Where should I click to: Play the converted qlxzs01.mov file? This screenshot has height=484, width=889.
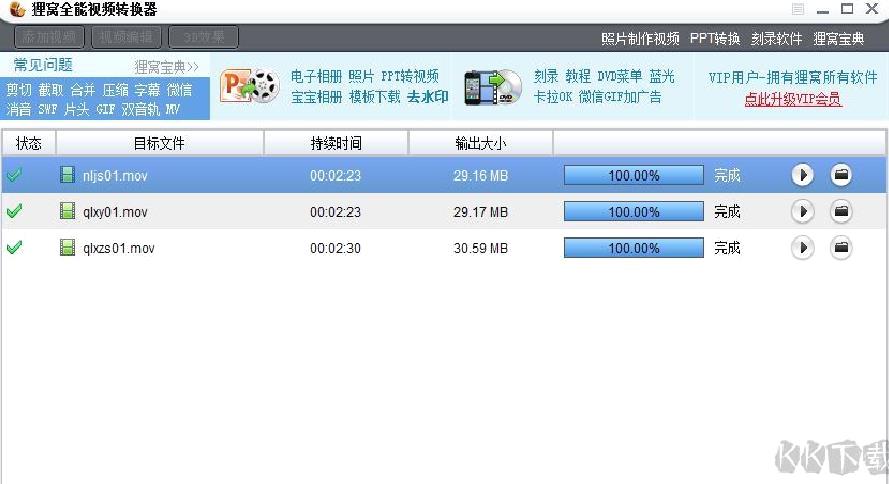click(802, 248)
